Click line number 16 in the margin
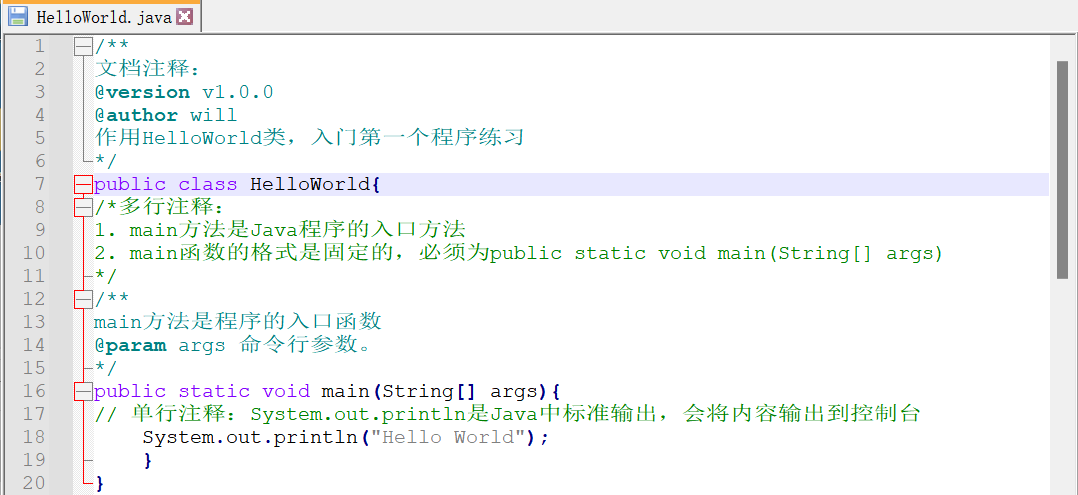This screenshot has width=1078, height=495. pyautogui.click(x=33, y=391)
